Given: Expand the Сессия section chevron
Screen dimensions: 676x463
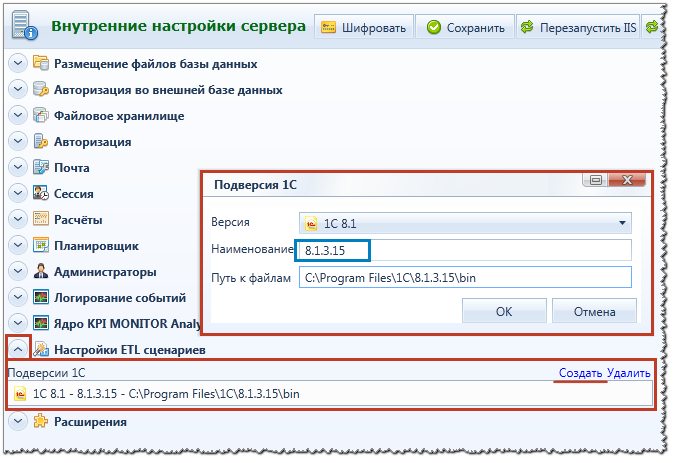Looking at the screenshot, I should pos(18,193).
